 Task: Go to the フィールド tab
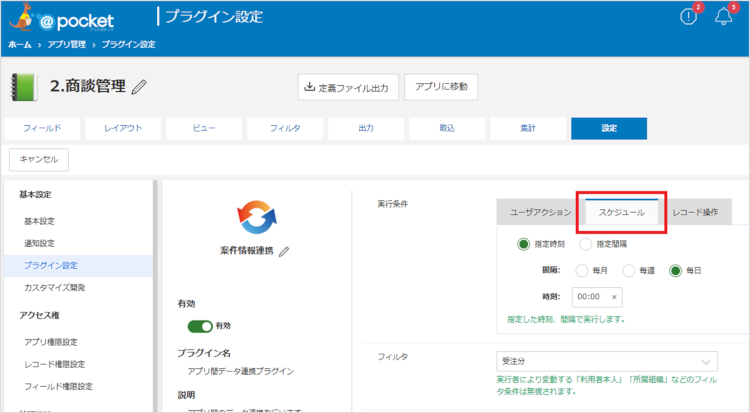coord(42,129)
